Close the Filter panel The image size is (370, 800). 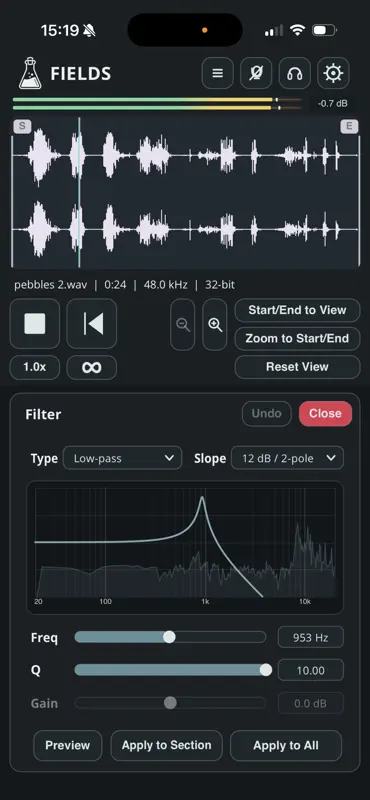pyautogui.click(x=325, y=414)
